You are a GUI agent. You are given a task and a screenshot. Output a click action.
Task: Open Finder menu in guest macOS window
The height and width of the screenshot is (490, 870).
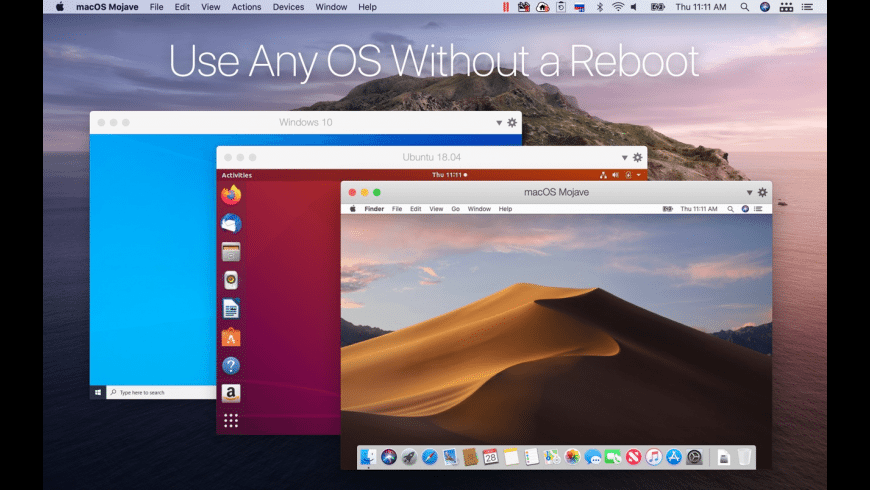(x=374, y=209)
